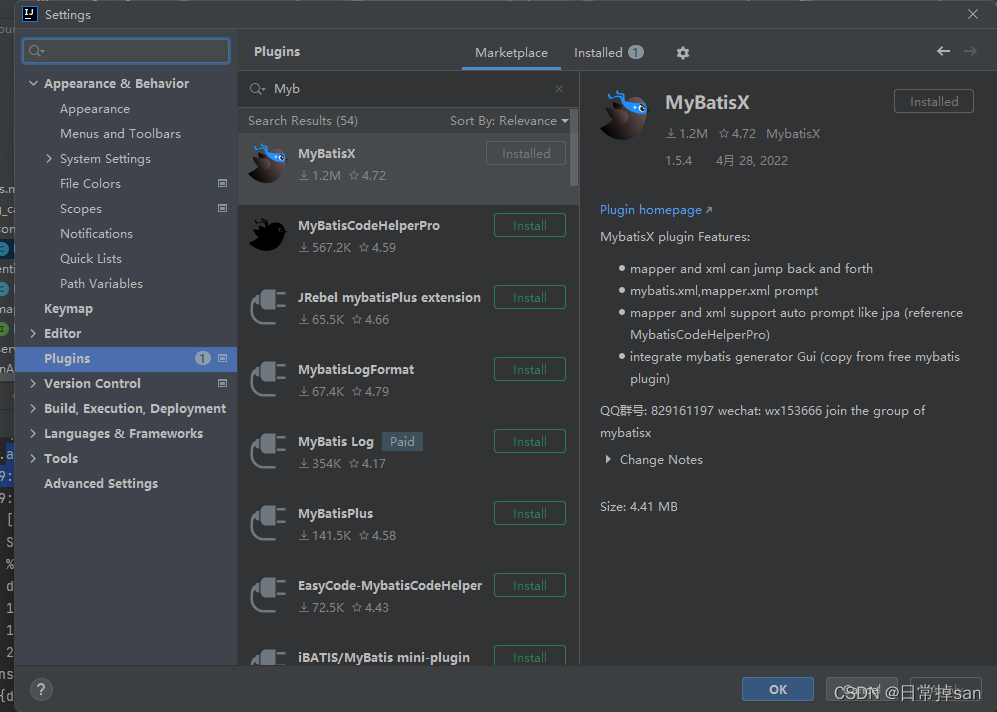The image size is (997, 712).
Task: Click the Installed button in MyBatisX details
Action: coord(933,102)
